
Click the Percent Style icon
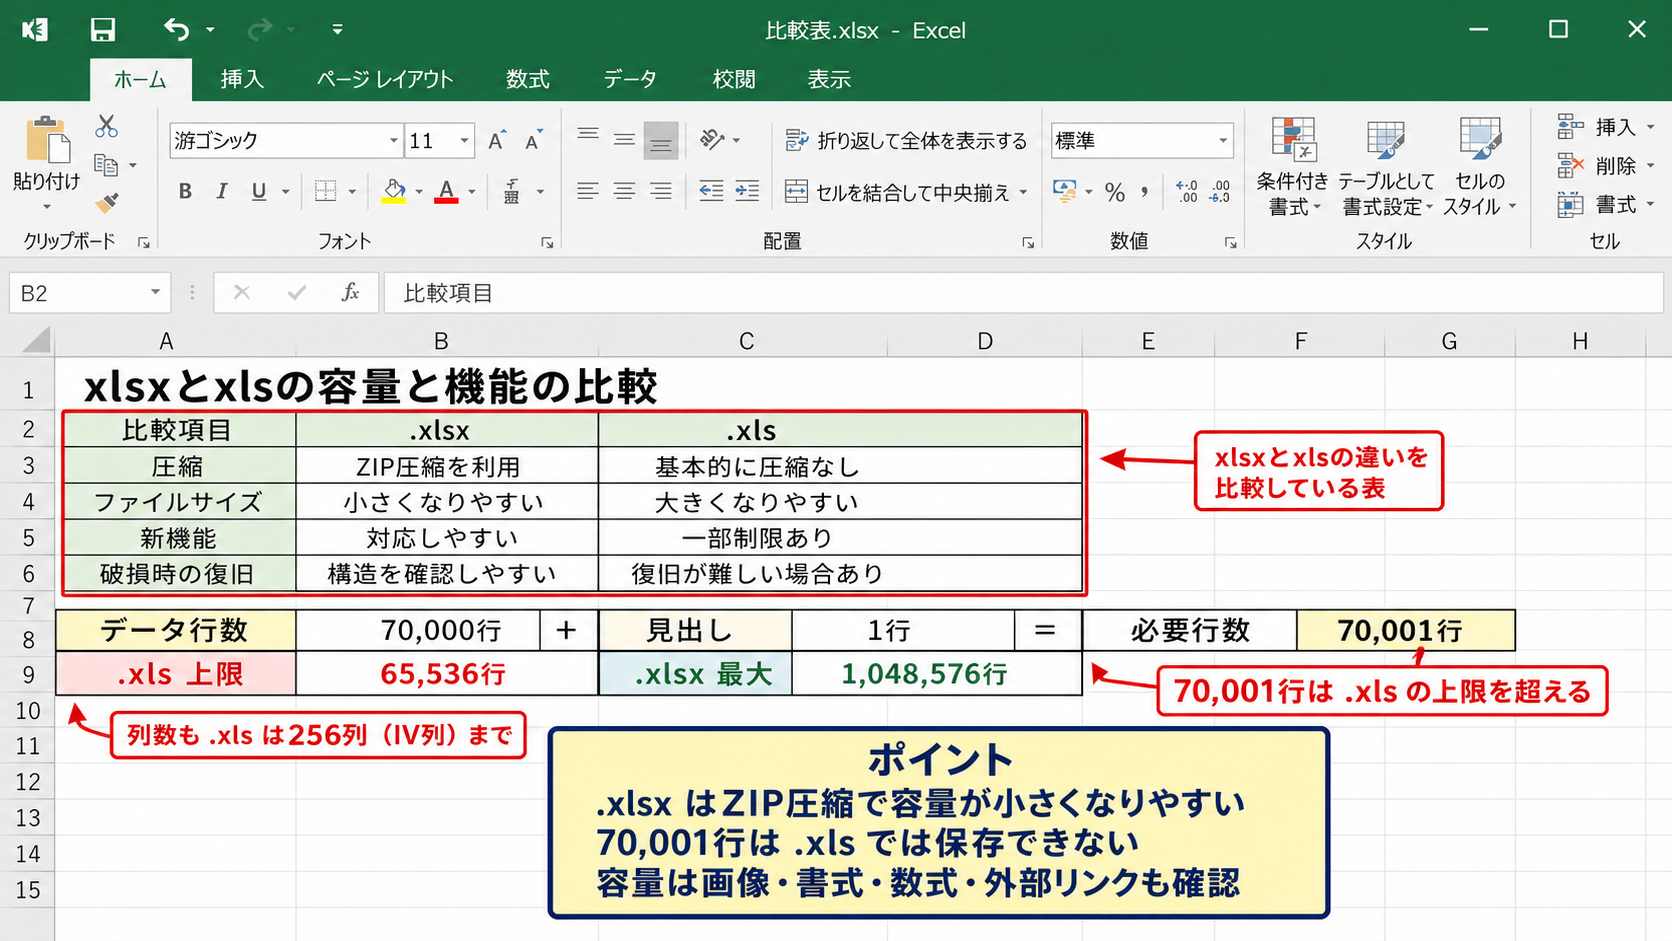click(1115, 192)
